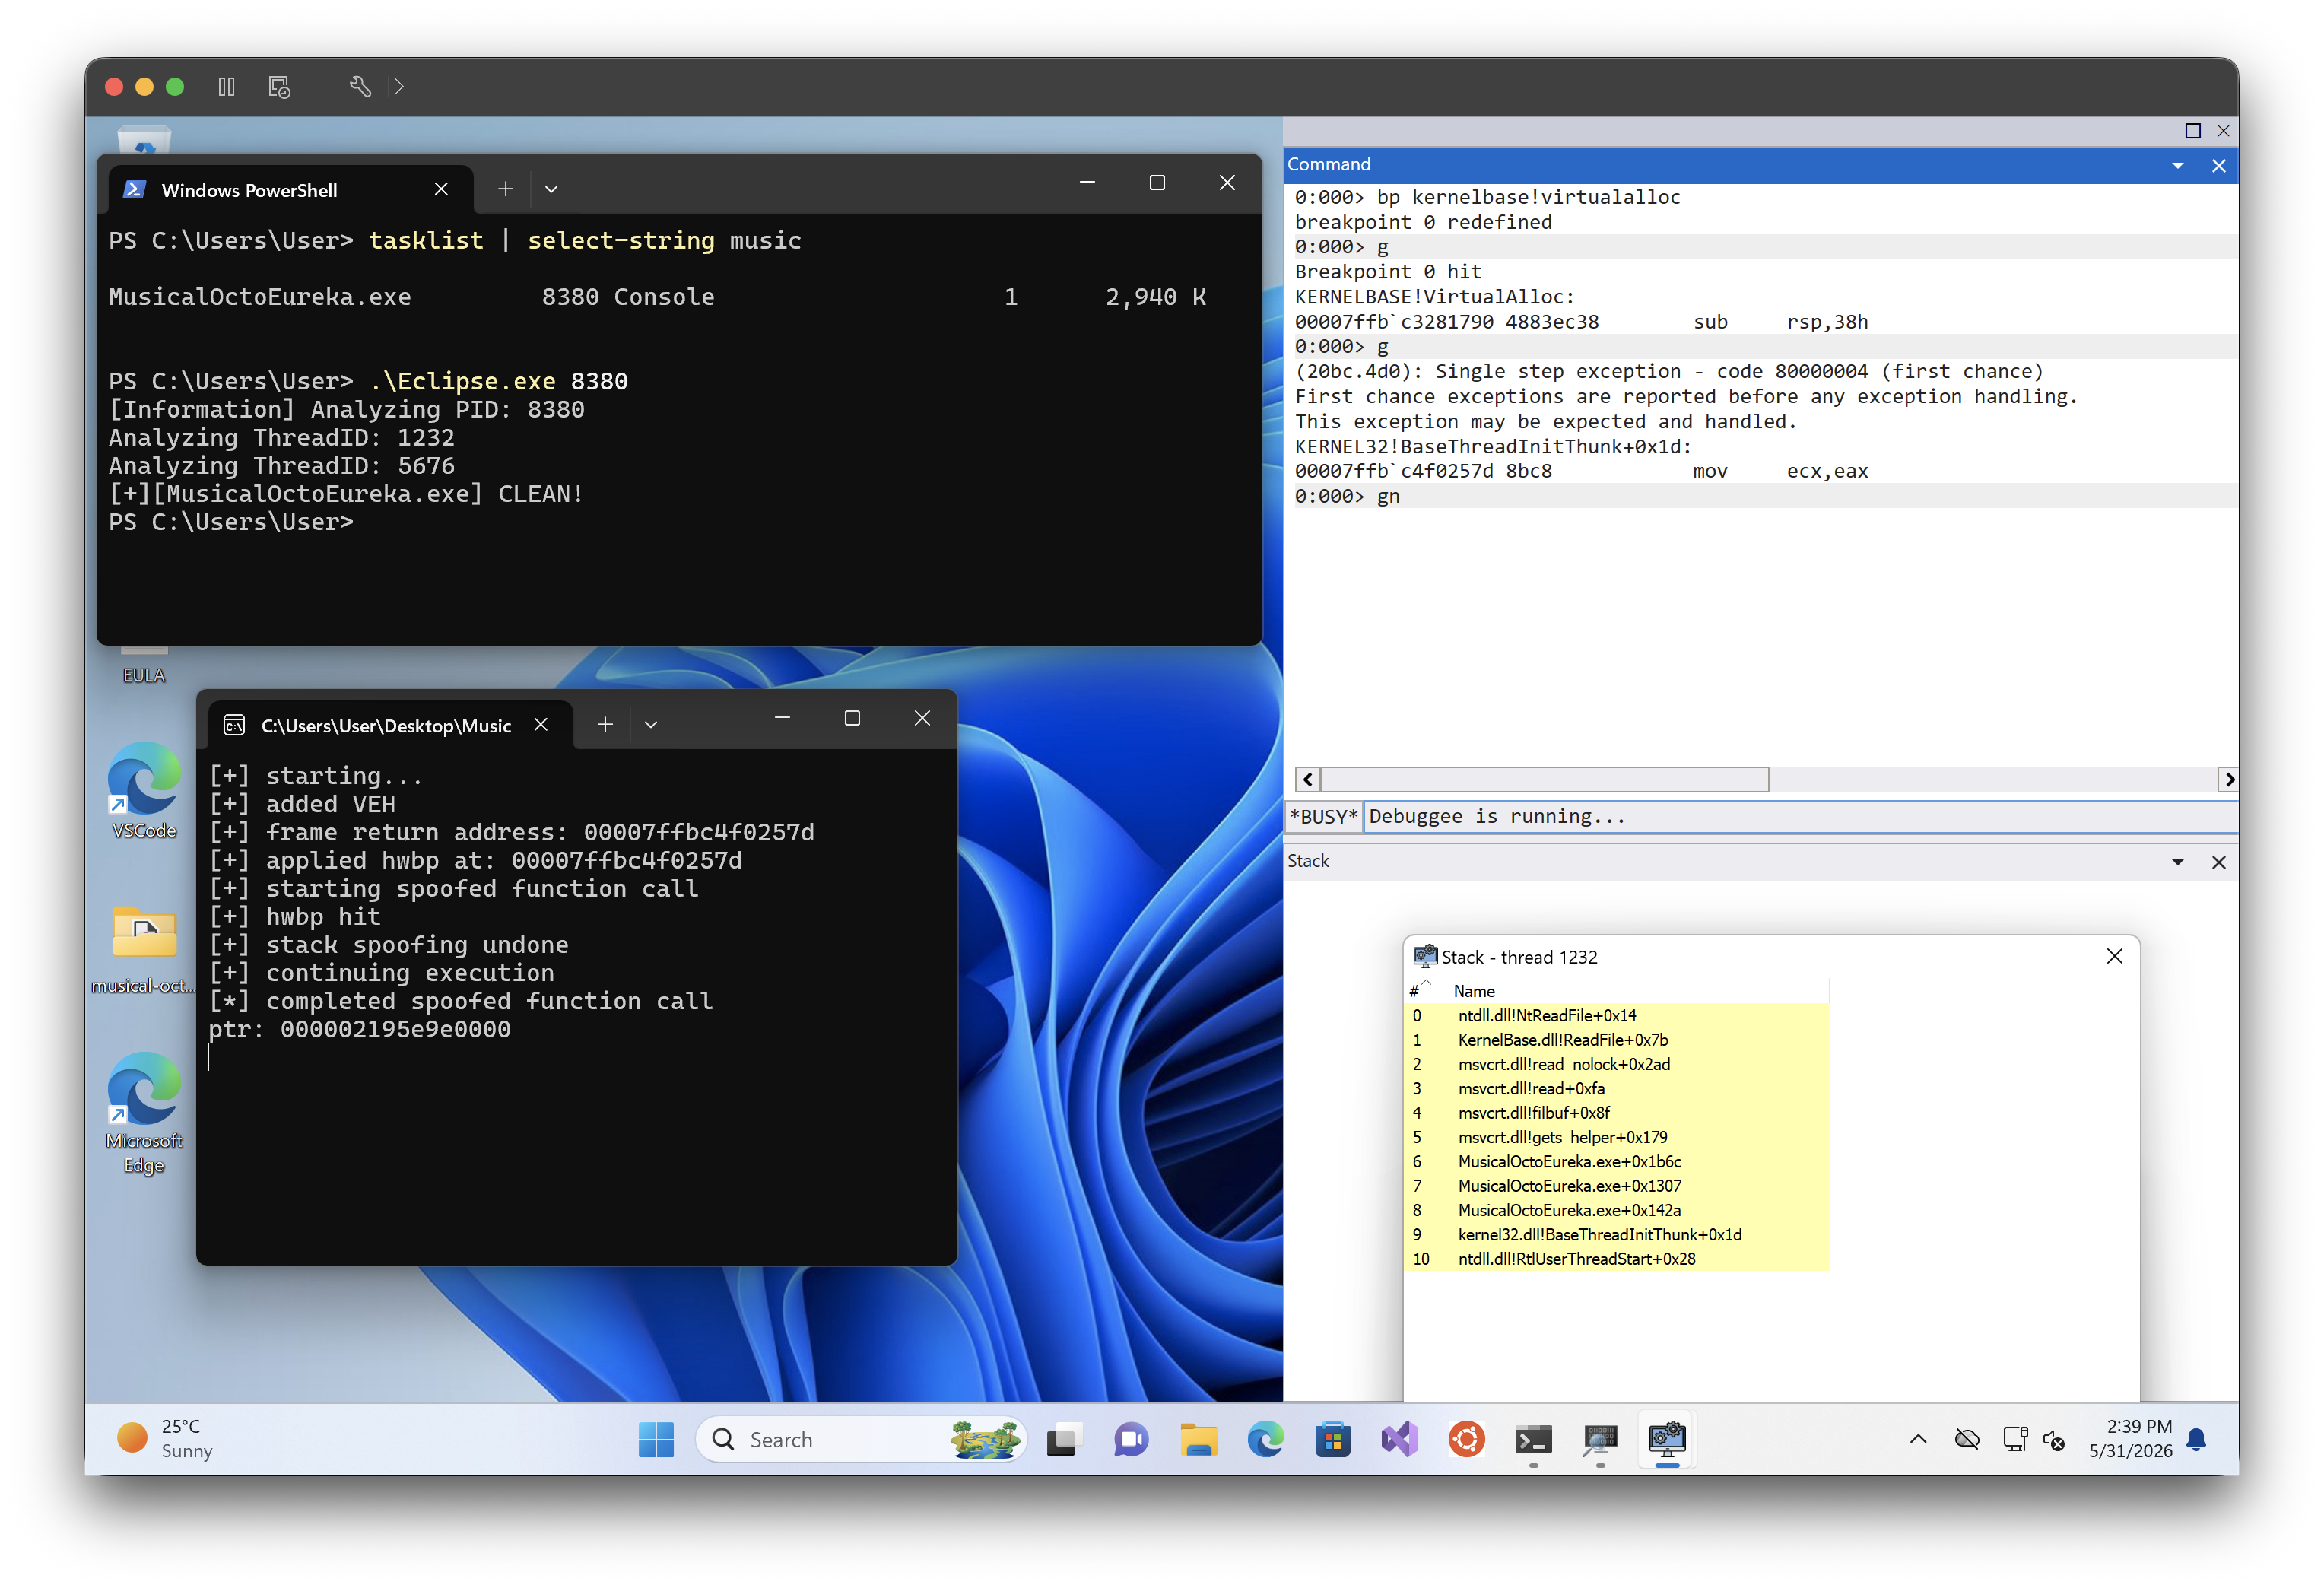
Task: Open the PowerShell tab dropdown chevron
Action: click(551, 189)
